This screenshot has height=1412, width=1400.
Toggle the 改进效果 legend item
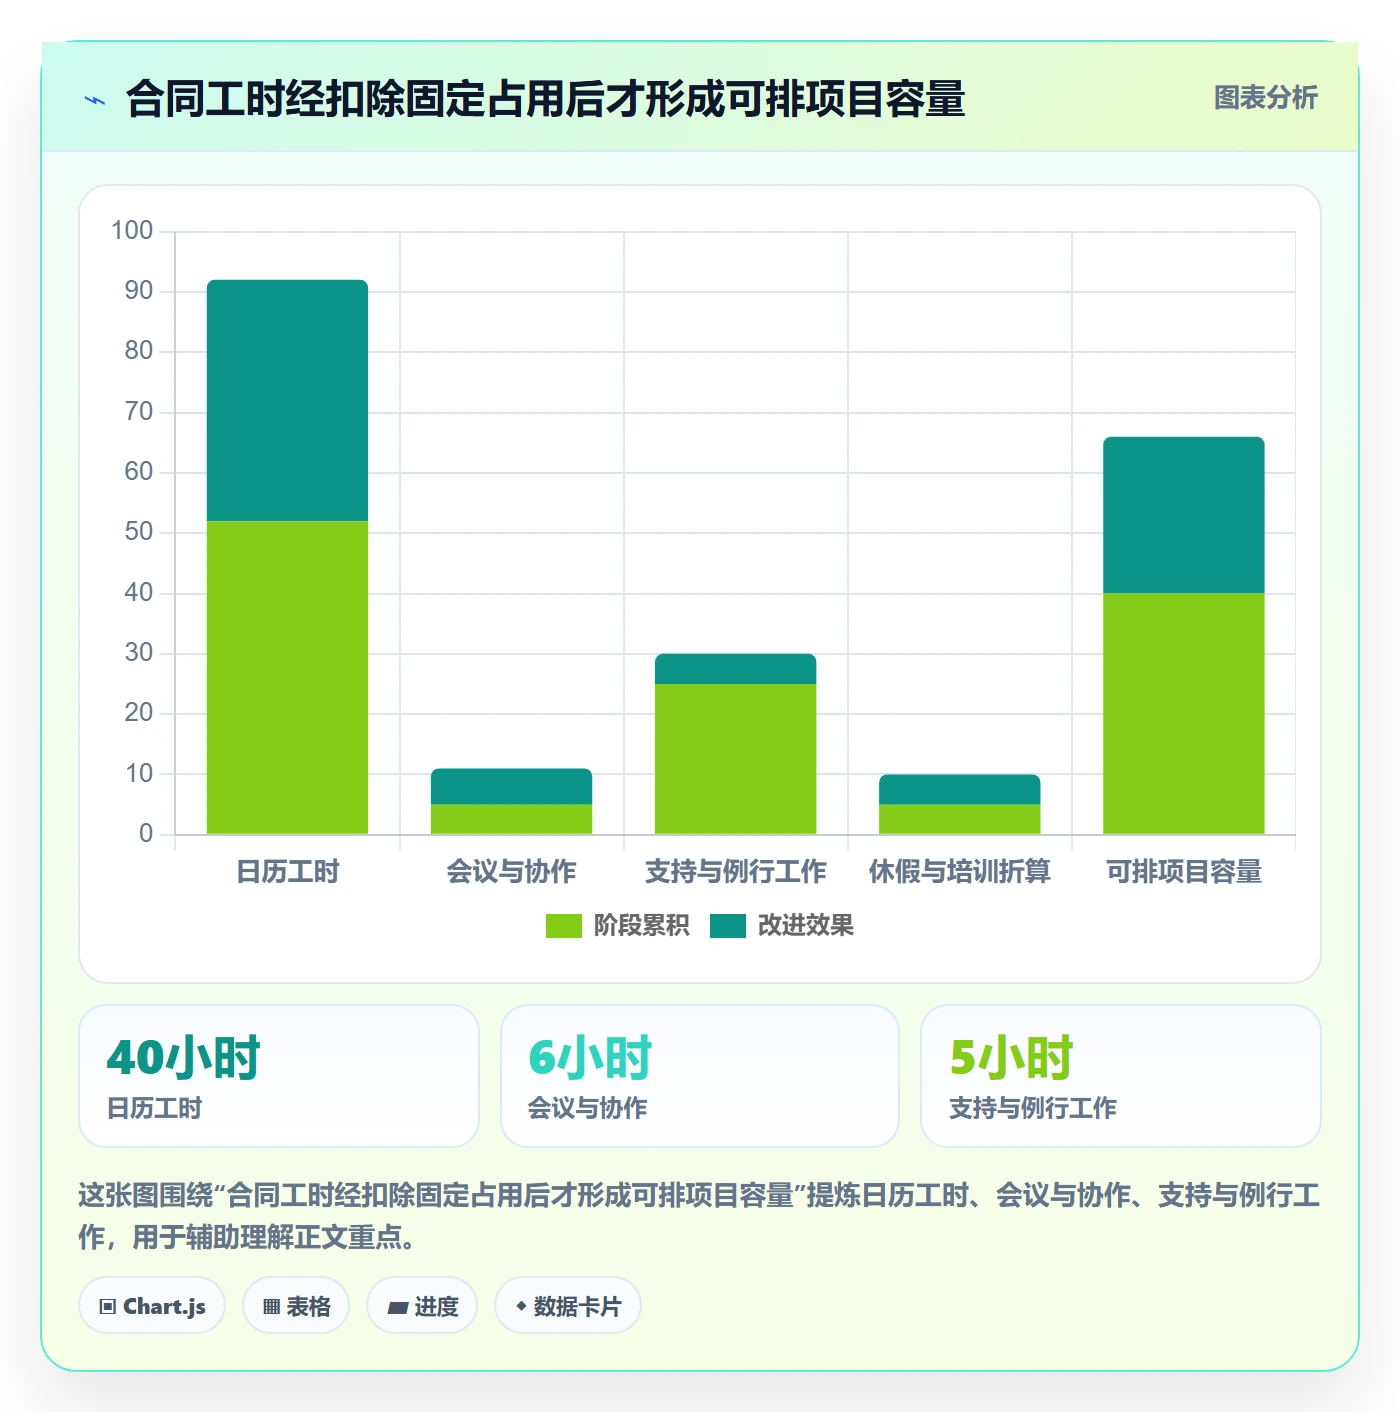tap(782, 926)
